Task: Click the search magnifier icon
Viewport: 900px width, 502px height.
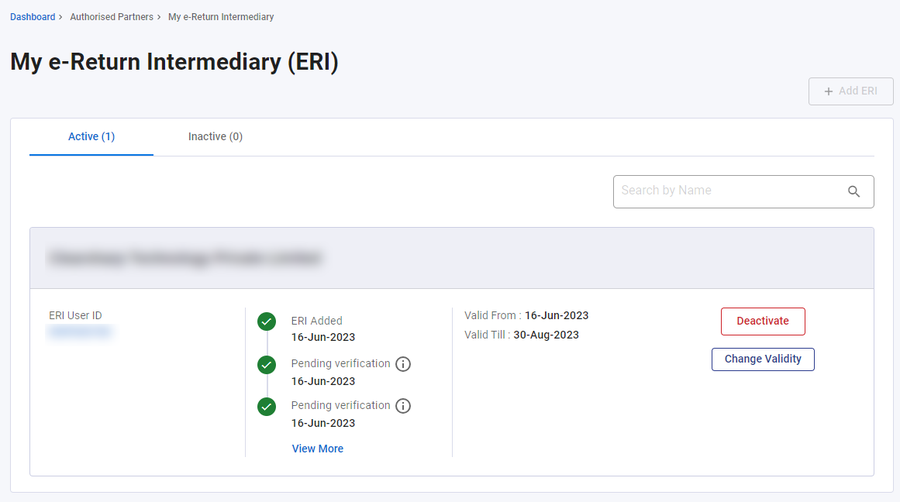Action: (854, 192)
